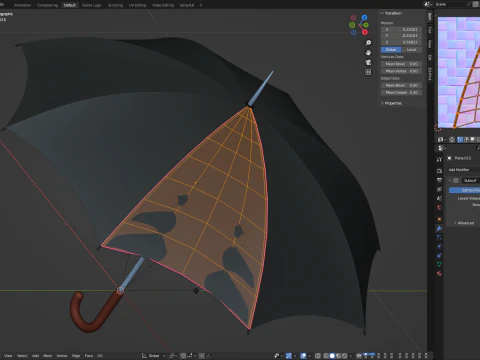The width and height of the screenshot is (480, 360).
Task: Open the Tool properties tab icon
Action: coord(439,159)
